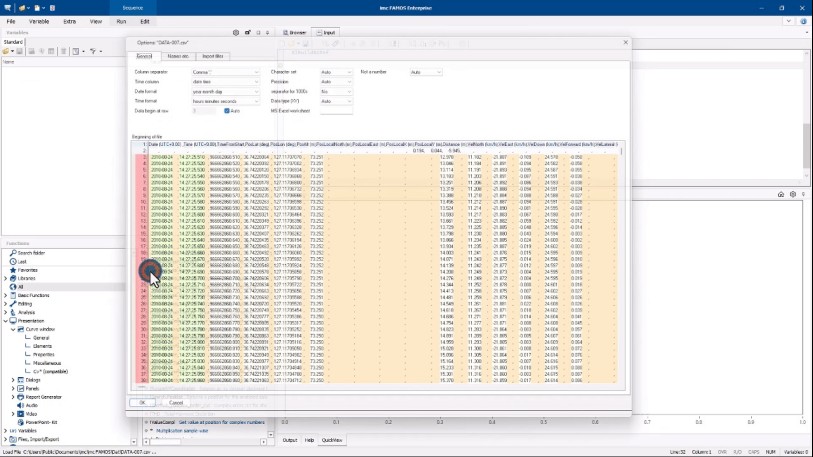Click the settings gear icon above Browser tab

236,32
